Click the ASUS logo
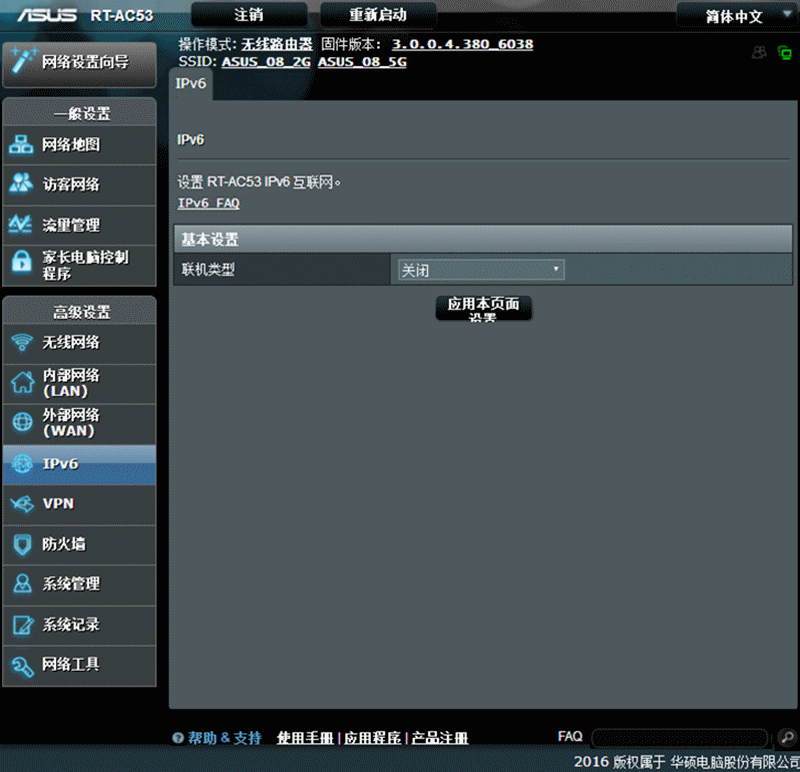The height and width of the screenshot is (772, 800). (x=47, y=15)
